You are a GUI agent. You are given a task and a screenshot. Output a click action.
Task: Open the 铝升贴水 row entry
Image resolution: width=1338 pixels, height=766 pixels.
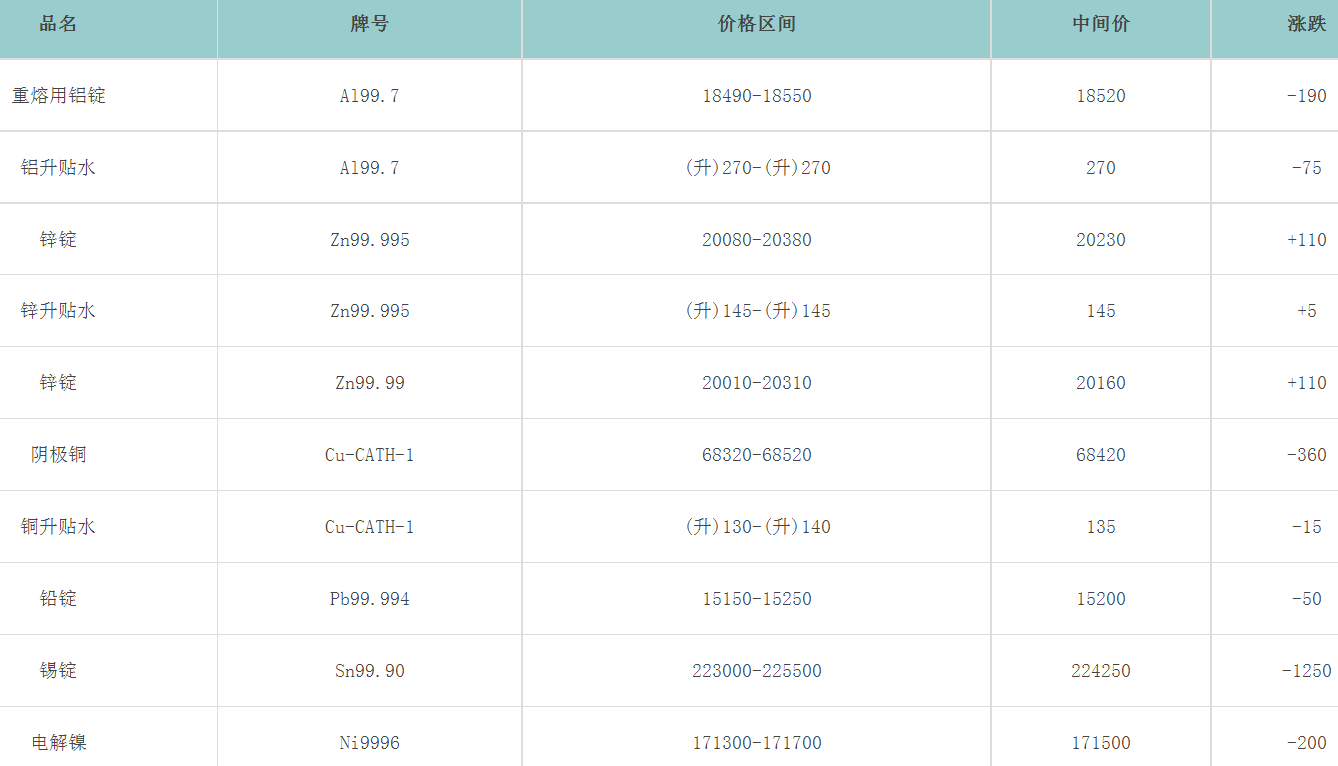tap(58, 168)
